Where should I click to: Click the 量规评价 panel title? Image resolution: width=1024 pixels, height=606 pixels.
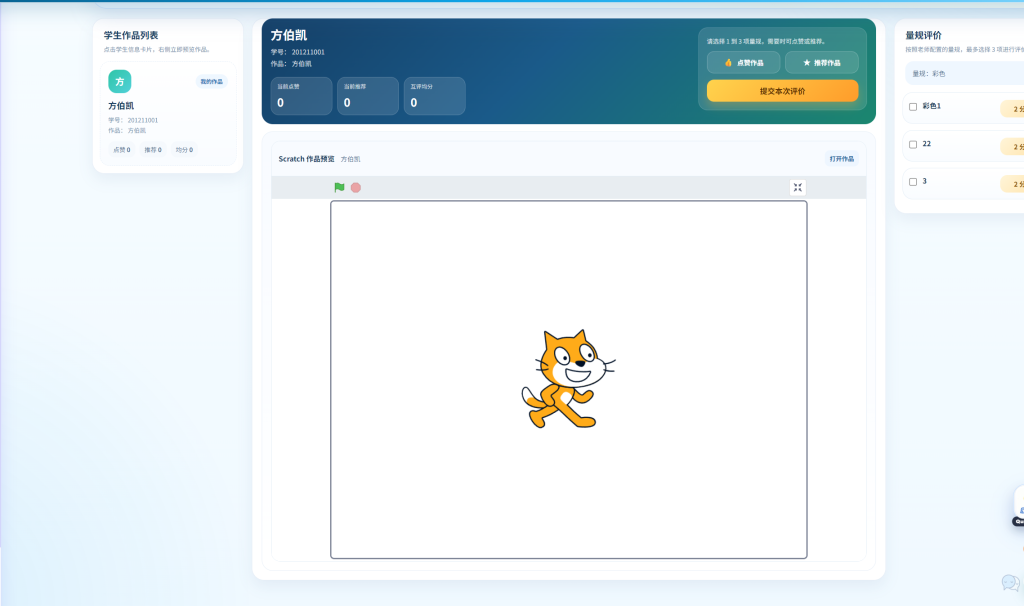pos(923,35)
